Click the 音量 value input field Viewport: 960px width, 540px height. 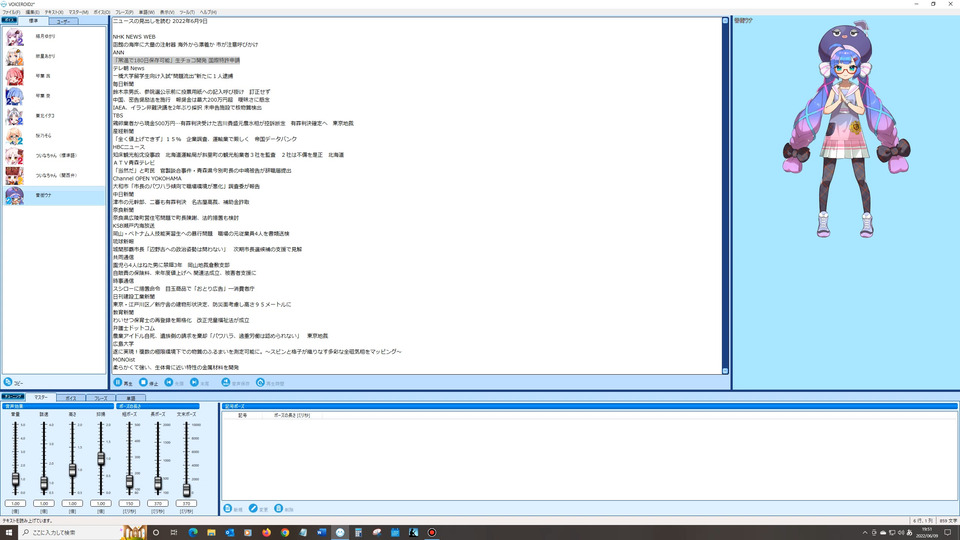click(x=15, y=503)
